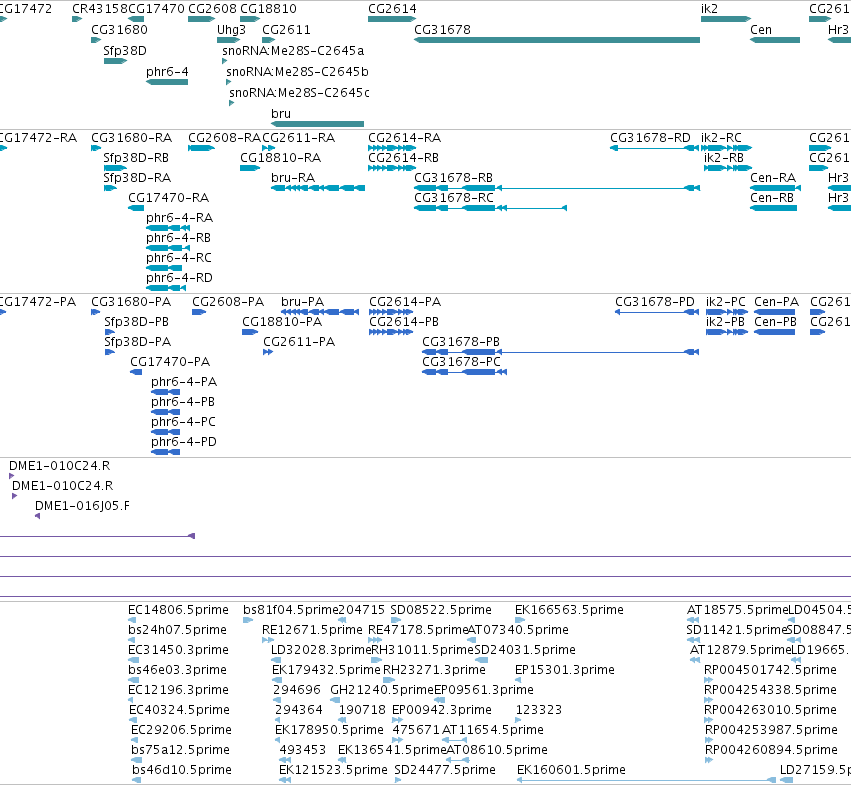Select protein CG2614-PA
Image resolution: width=851 pixels, height=785 pixels.
(x=391, y=312)
